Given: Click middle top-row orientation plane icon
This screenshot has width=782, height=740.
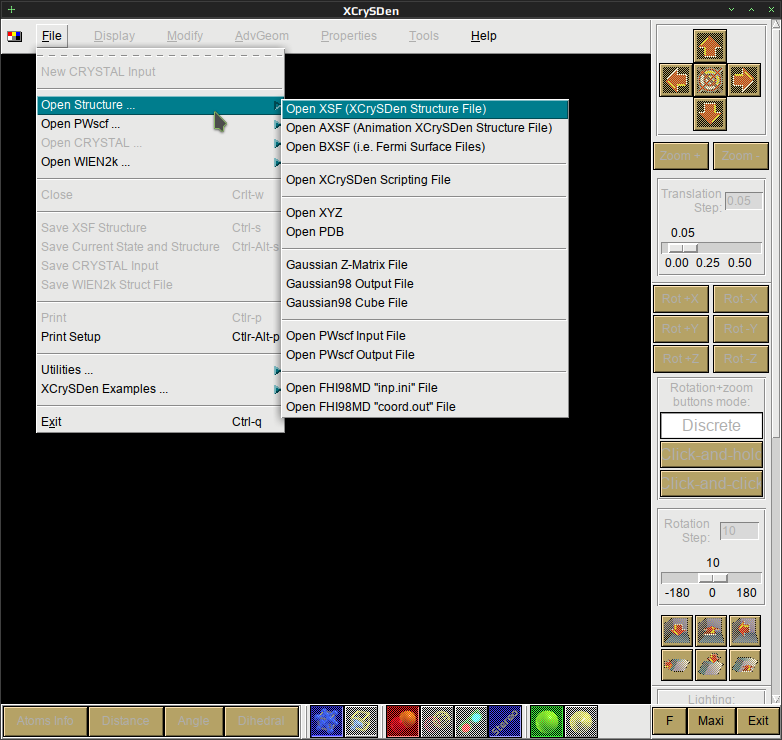Looking at the screenshot, I should click(711, 630).
